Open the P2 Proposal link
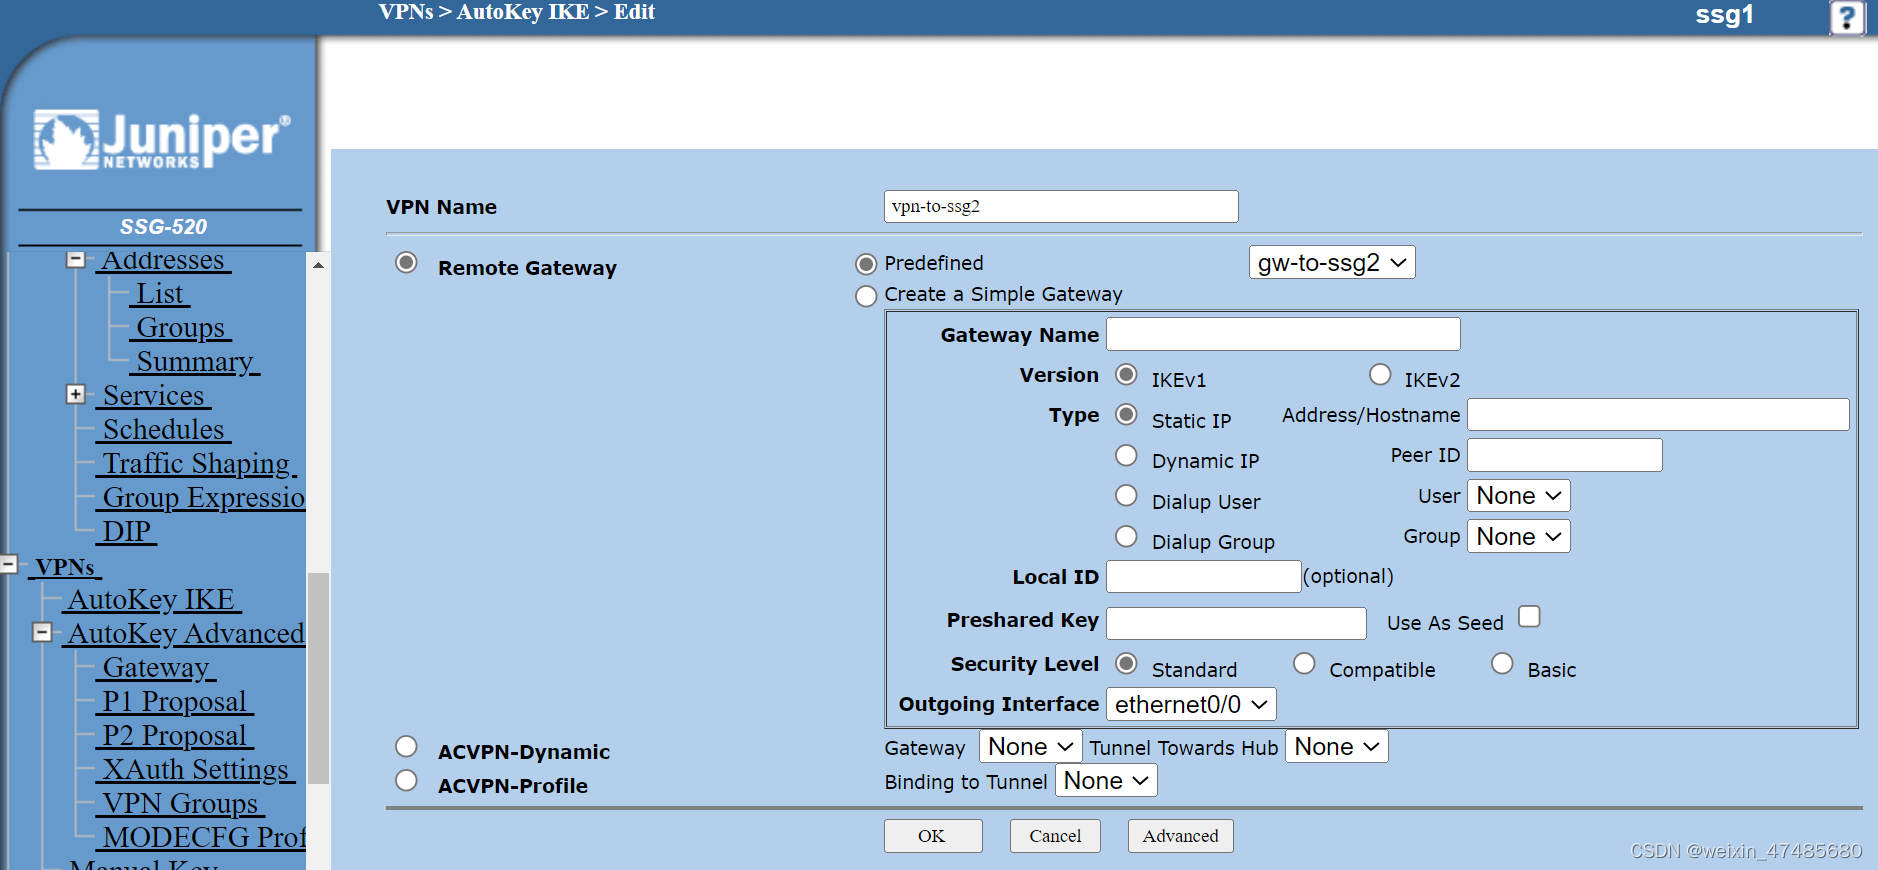 tap(175, 736)
